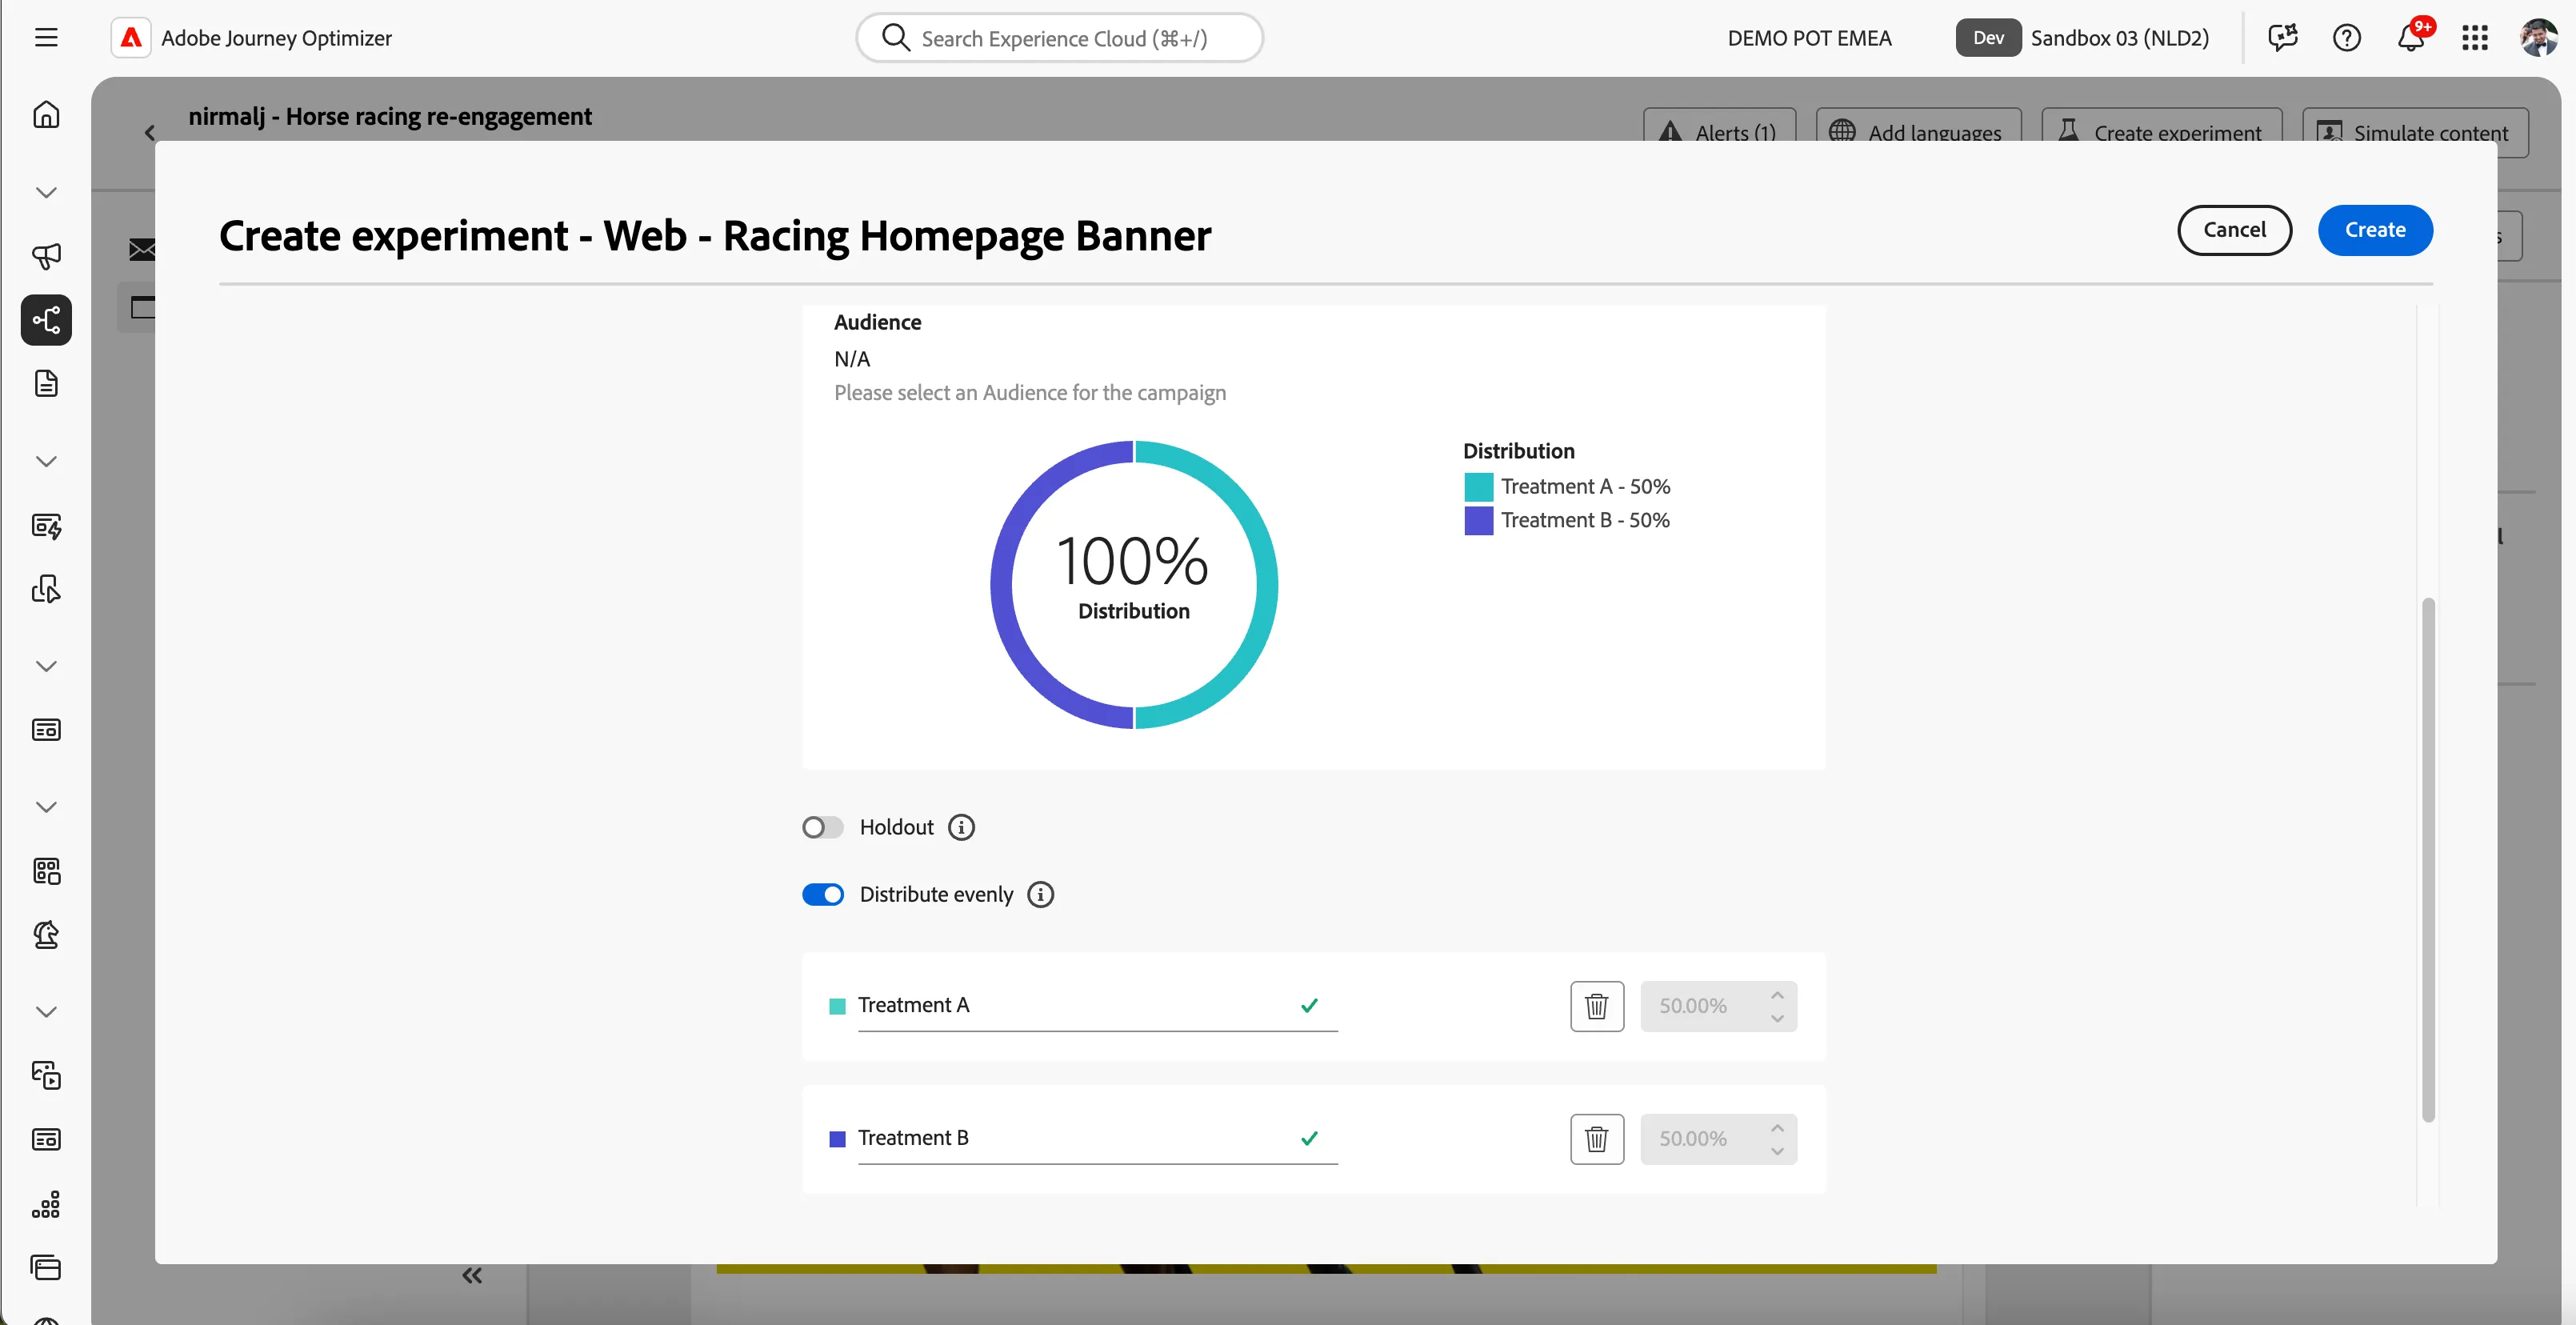Open the feedback chat icon

pos(2283,38)
